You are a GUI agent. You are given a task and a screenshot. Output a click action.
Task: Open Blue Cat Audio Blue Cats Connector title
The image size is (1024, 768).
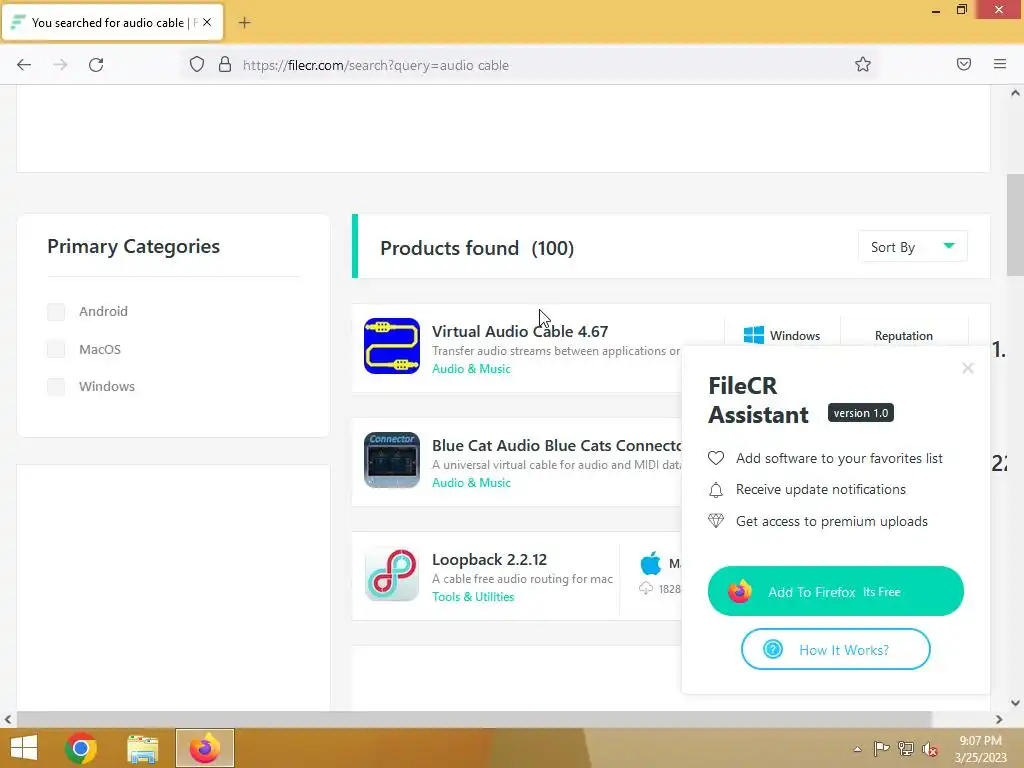(x=556, y=445)
